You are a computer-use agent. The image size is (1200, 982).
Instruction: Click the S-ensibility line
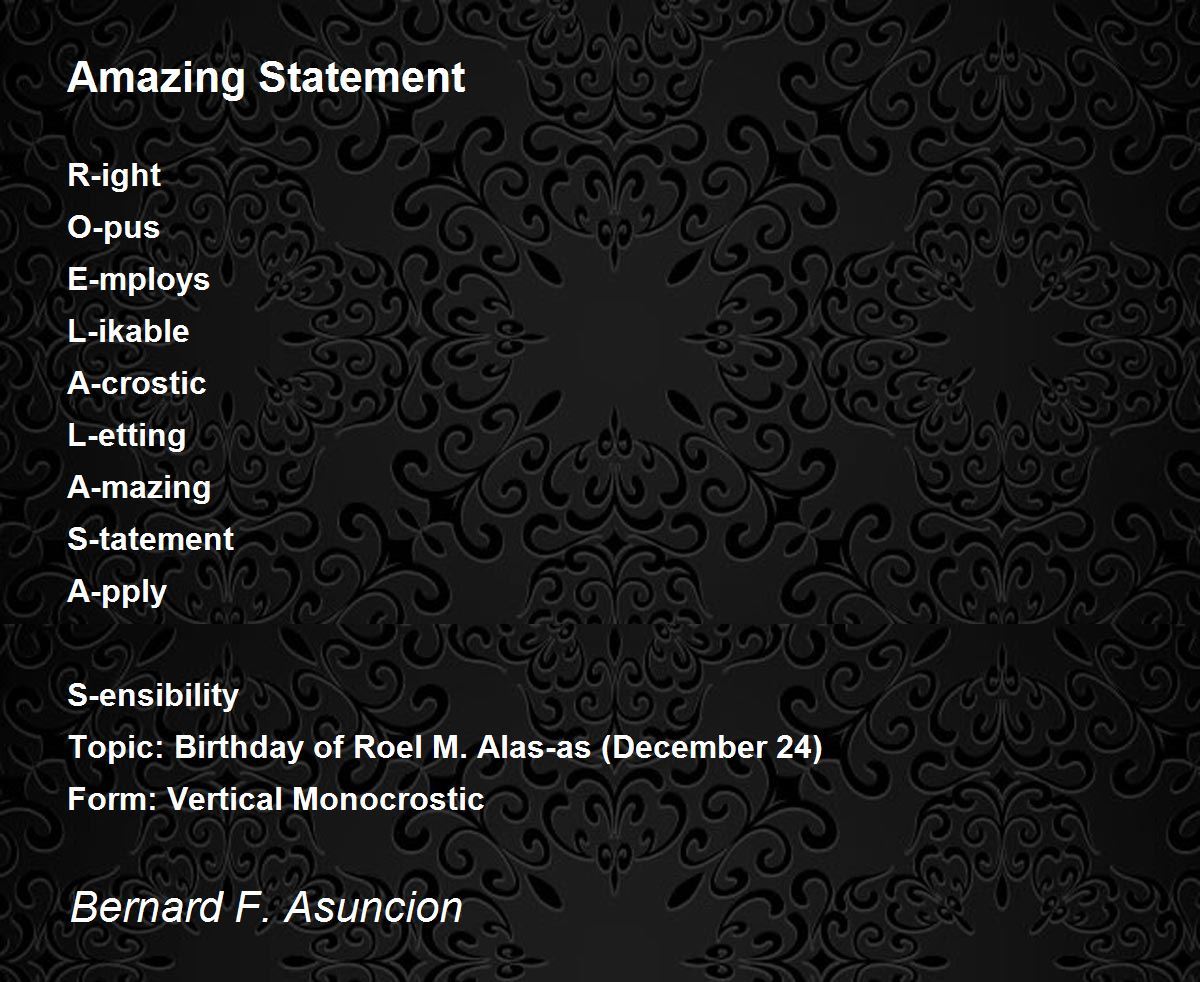[153, 696]
